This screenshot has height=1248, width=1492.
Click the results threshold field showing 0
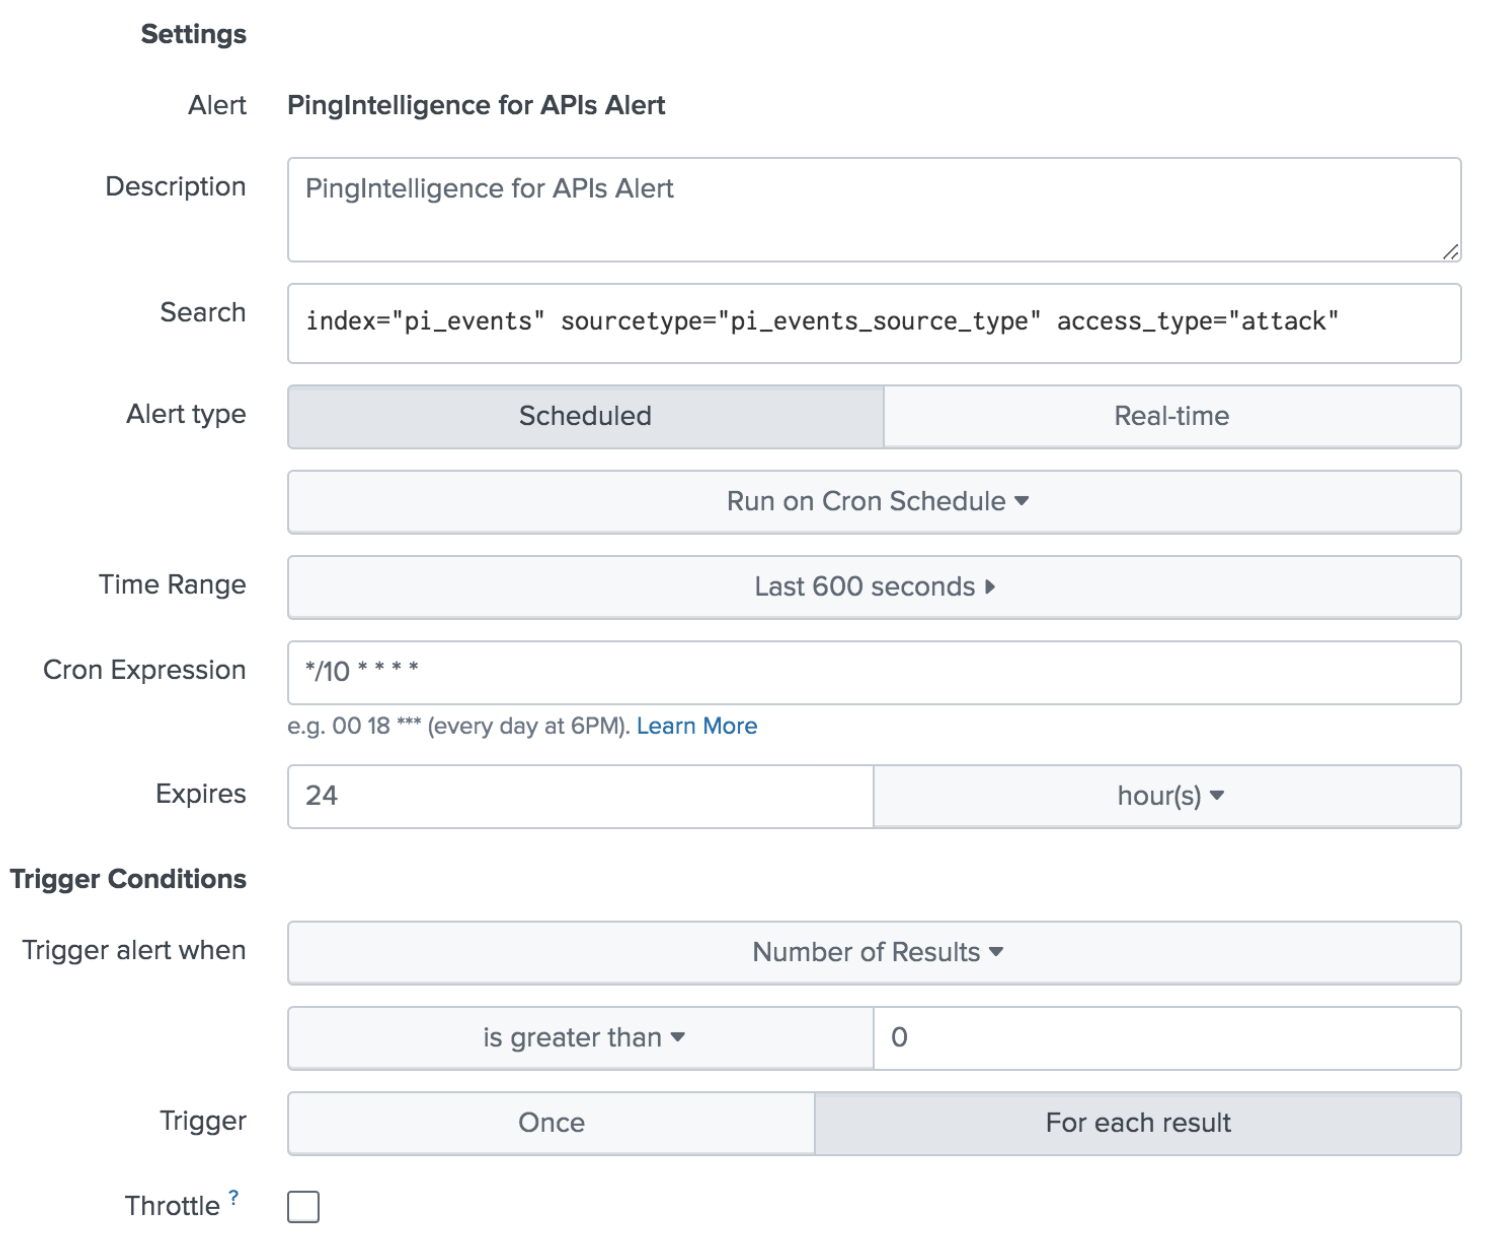pyautogui.click(x=1166, y=1038)
